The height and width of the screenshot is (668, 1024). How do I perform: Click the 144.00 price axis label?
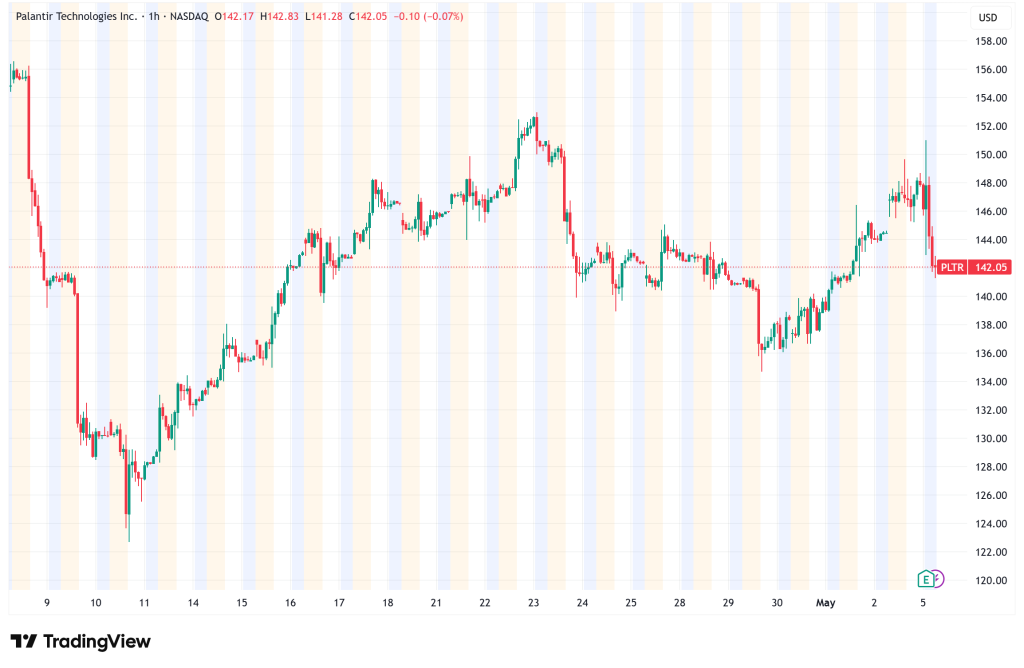tap(991, 240)
